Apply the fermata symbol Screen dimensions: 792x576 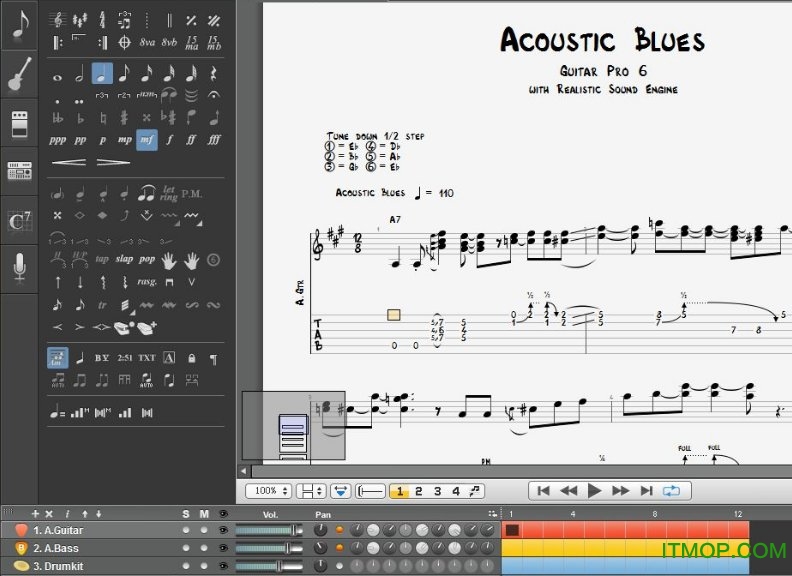tap(214, 94)
